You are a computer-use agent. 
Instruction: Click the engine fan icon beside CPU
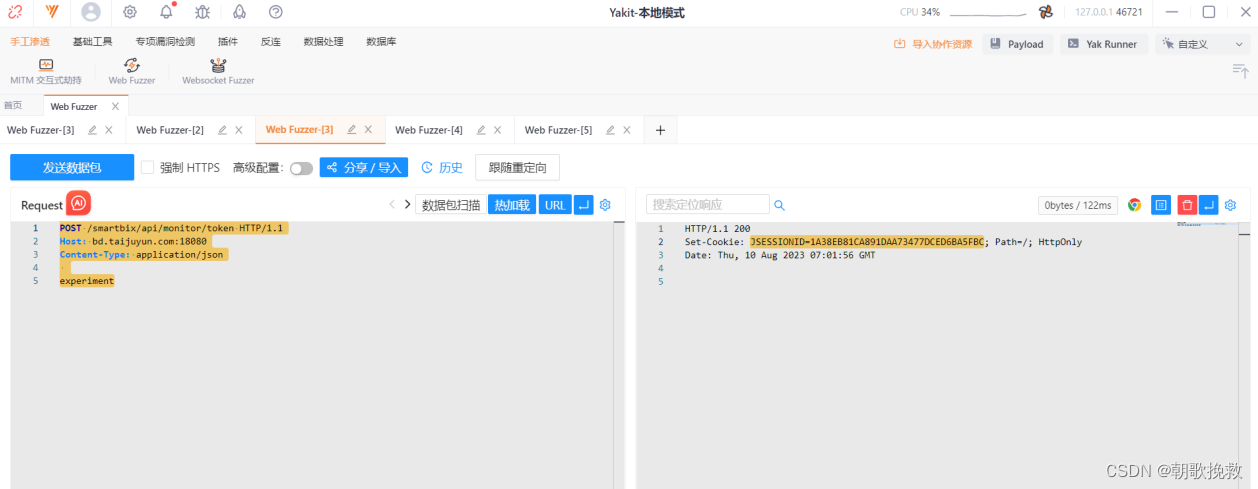coord(1046,12)
